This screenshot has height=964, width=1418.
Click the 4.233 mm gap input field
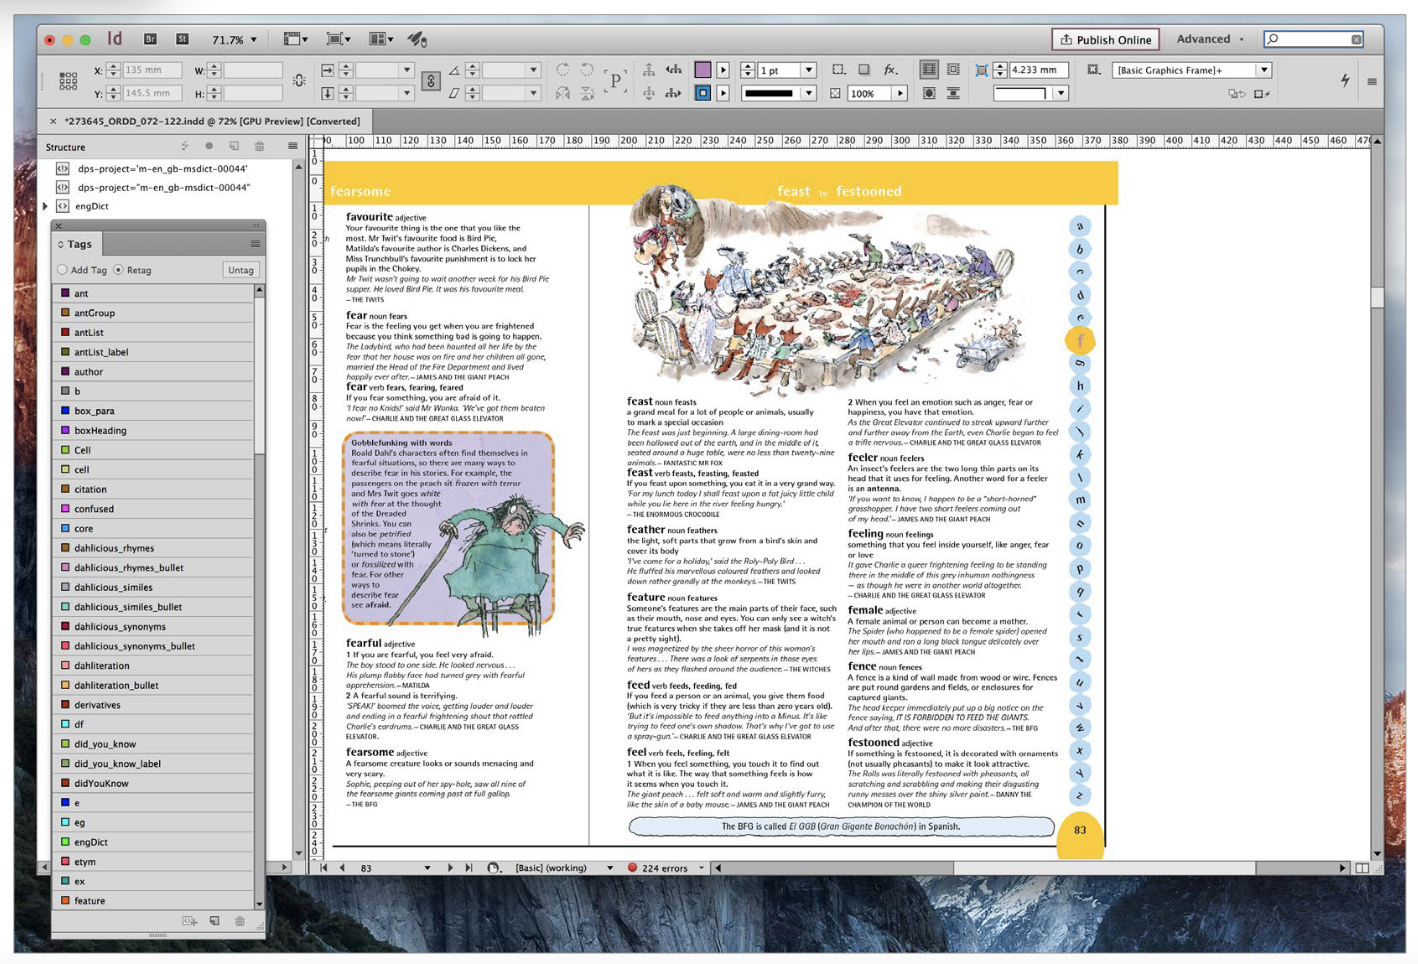(1038, 70)
